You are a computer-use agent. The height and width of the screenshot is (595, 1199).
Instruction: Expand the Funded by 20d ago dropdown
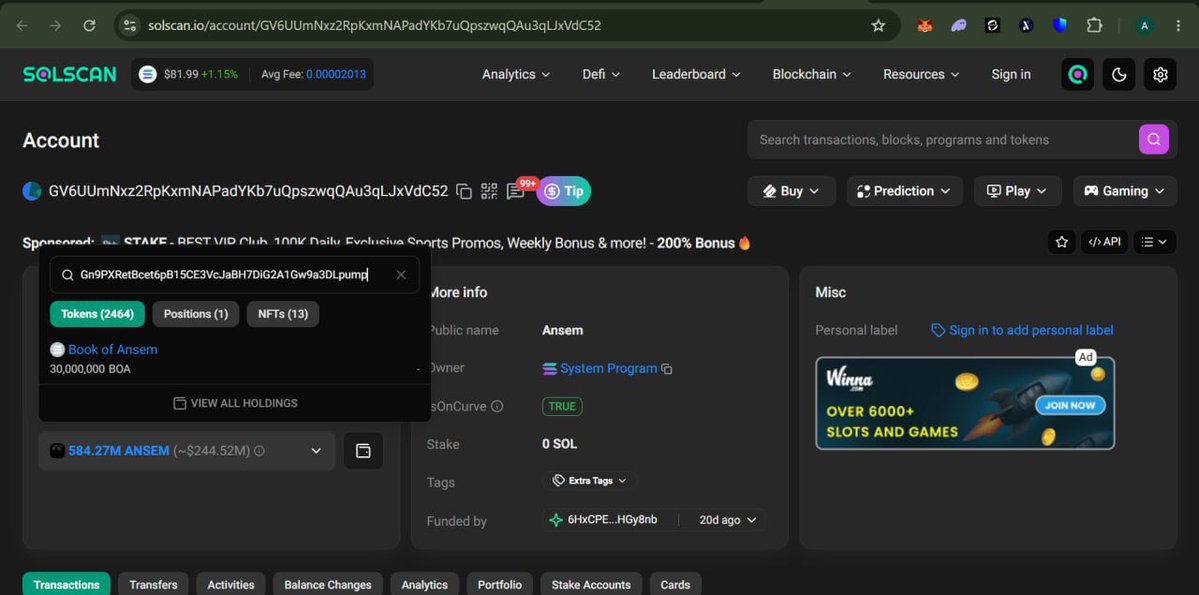(x=729, y=520)
